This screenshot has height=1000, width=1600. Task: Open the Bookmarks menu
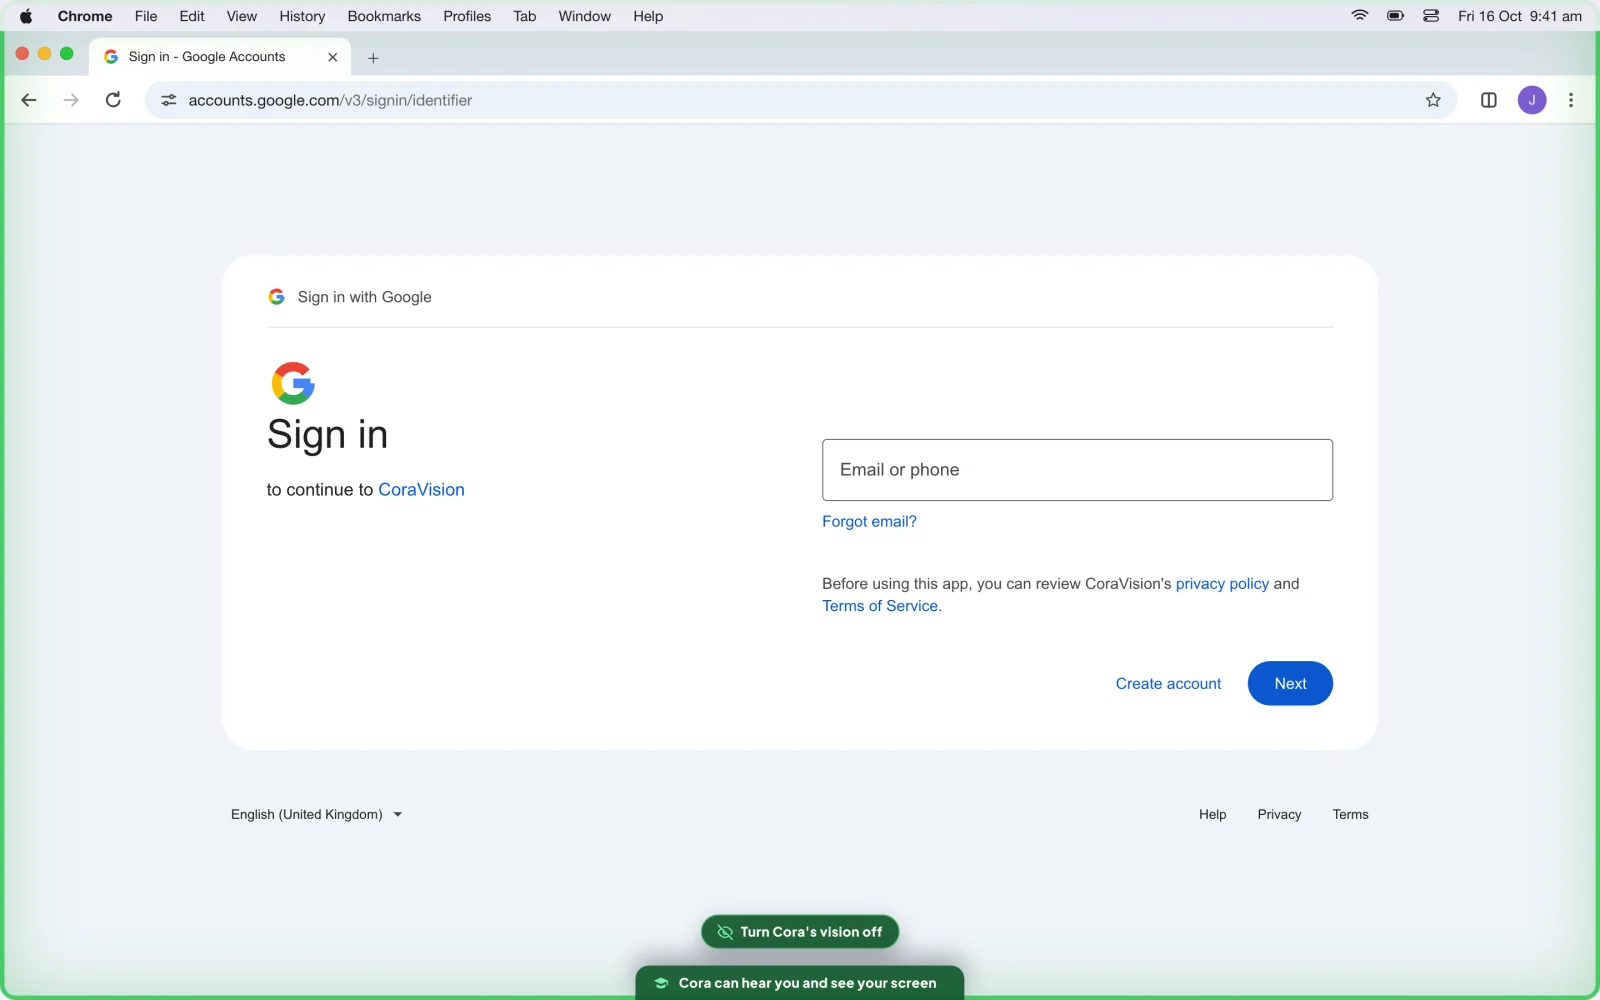tap(384, 16)
